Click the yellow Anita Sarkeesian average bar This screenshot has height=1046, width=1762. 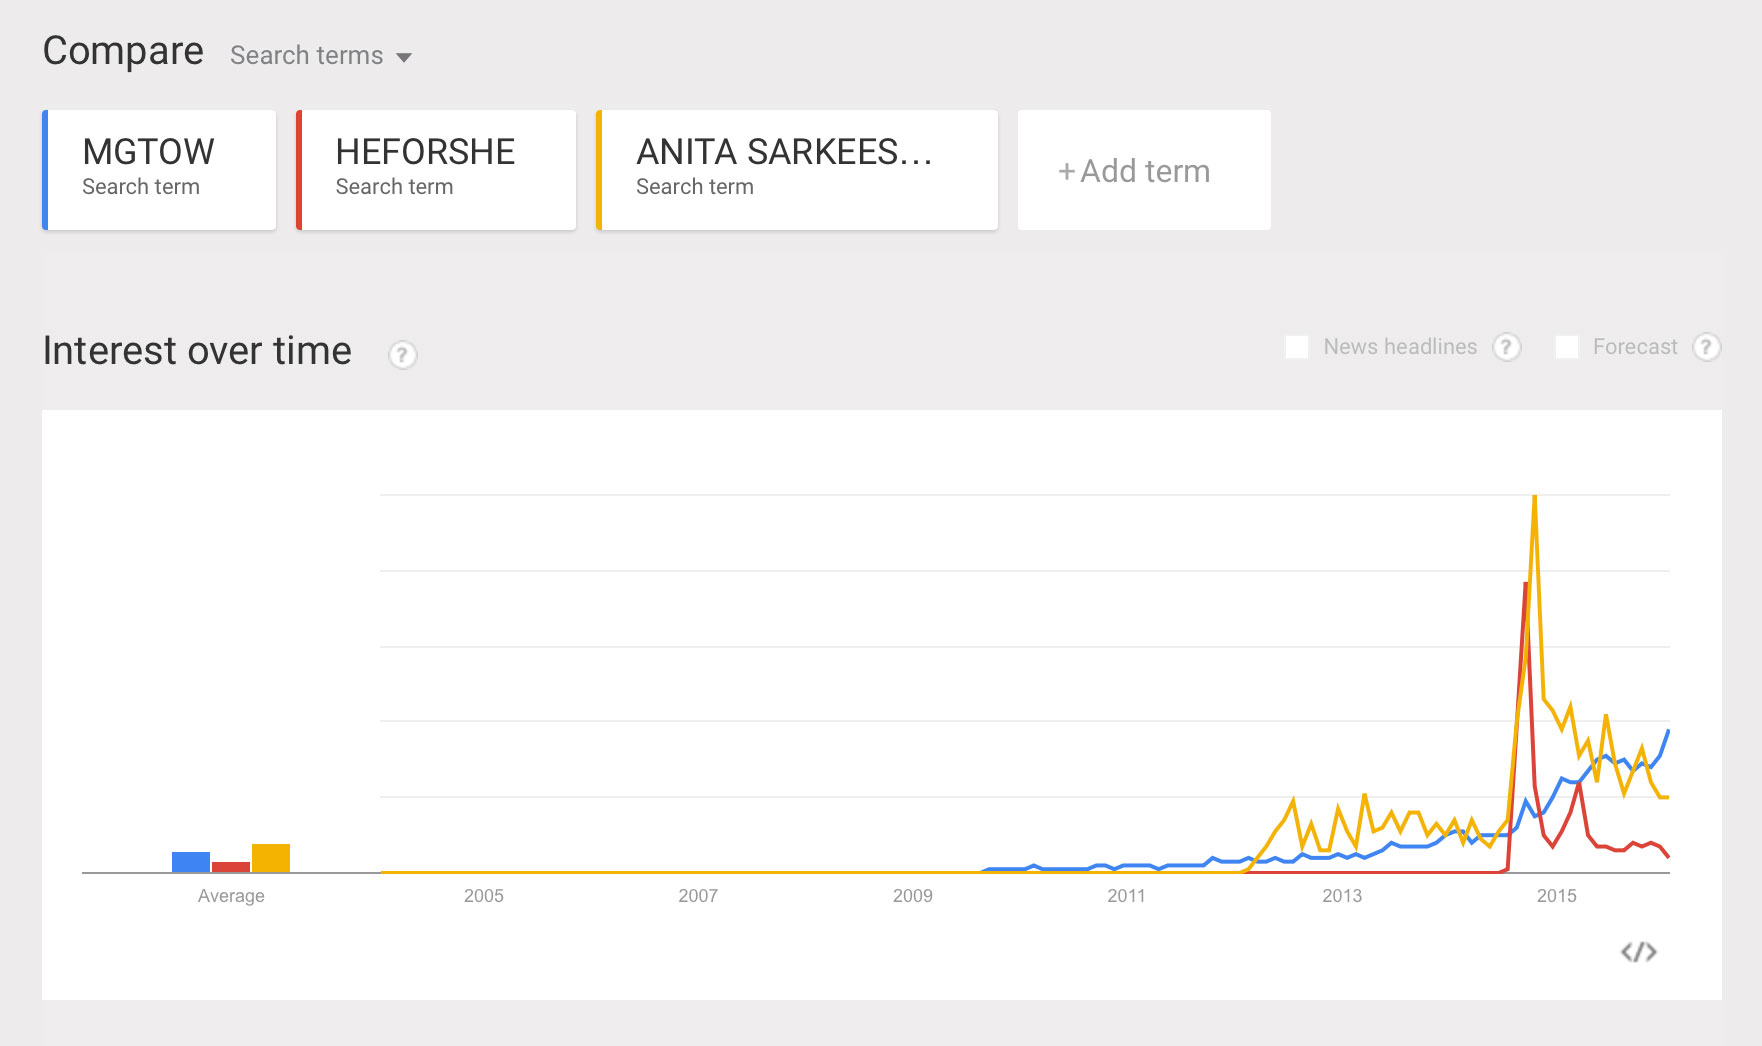tap(271, 858)
